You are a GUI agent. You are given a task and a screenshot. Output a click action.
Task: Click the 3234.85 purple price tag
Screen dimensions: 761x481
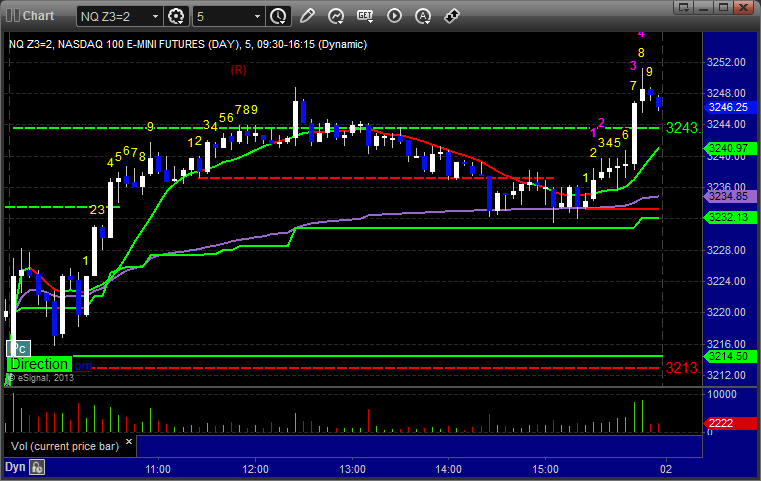[x=729, y=196]
